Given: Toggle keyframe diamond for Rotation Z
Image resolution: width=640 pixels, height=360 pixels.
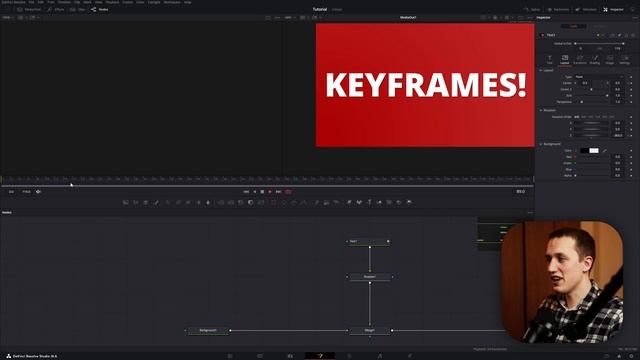Looking at the screenshot, I should click(631, 135).
